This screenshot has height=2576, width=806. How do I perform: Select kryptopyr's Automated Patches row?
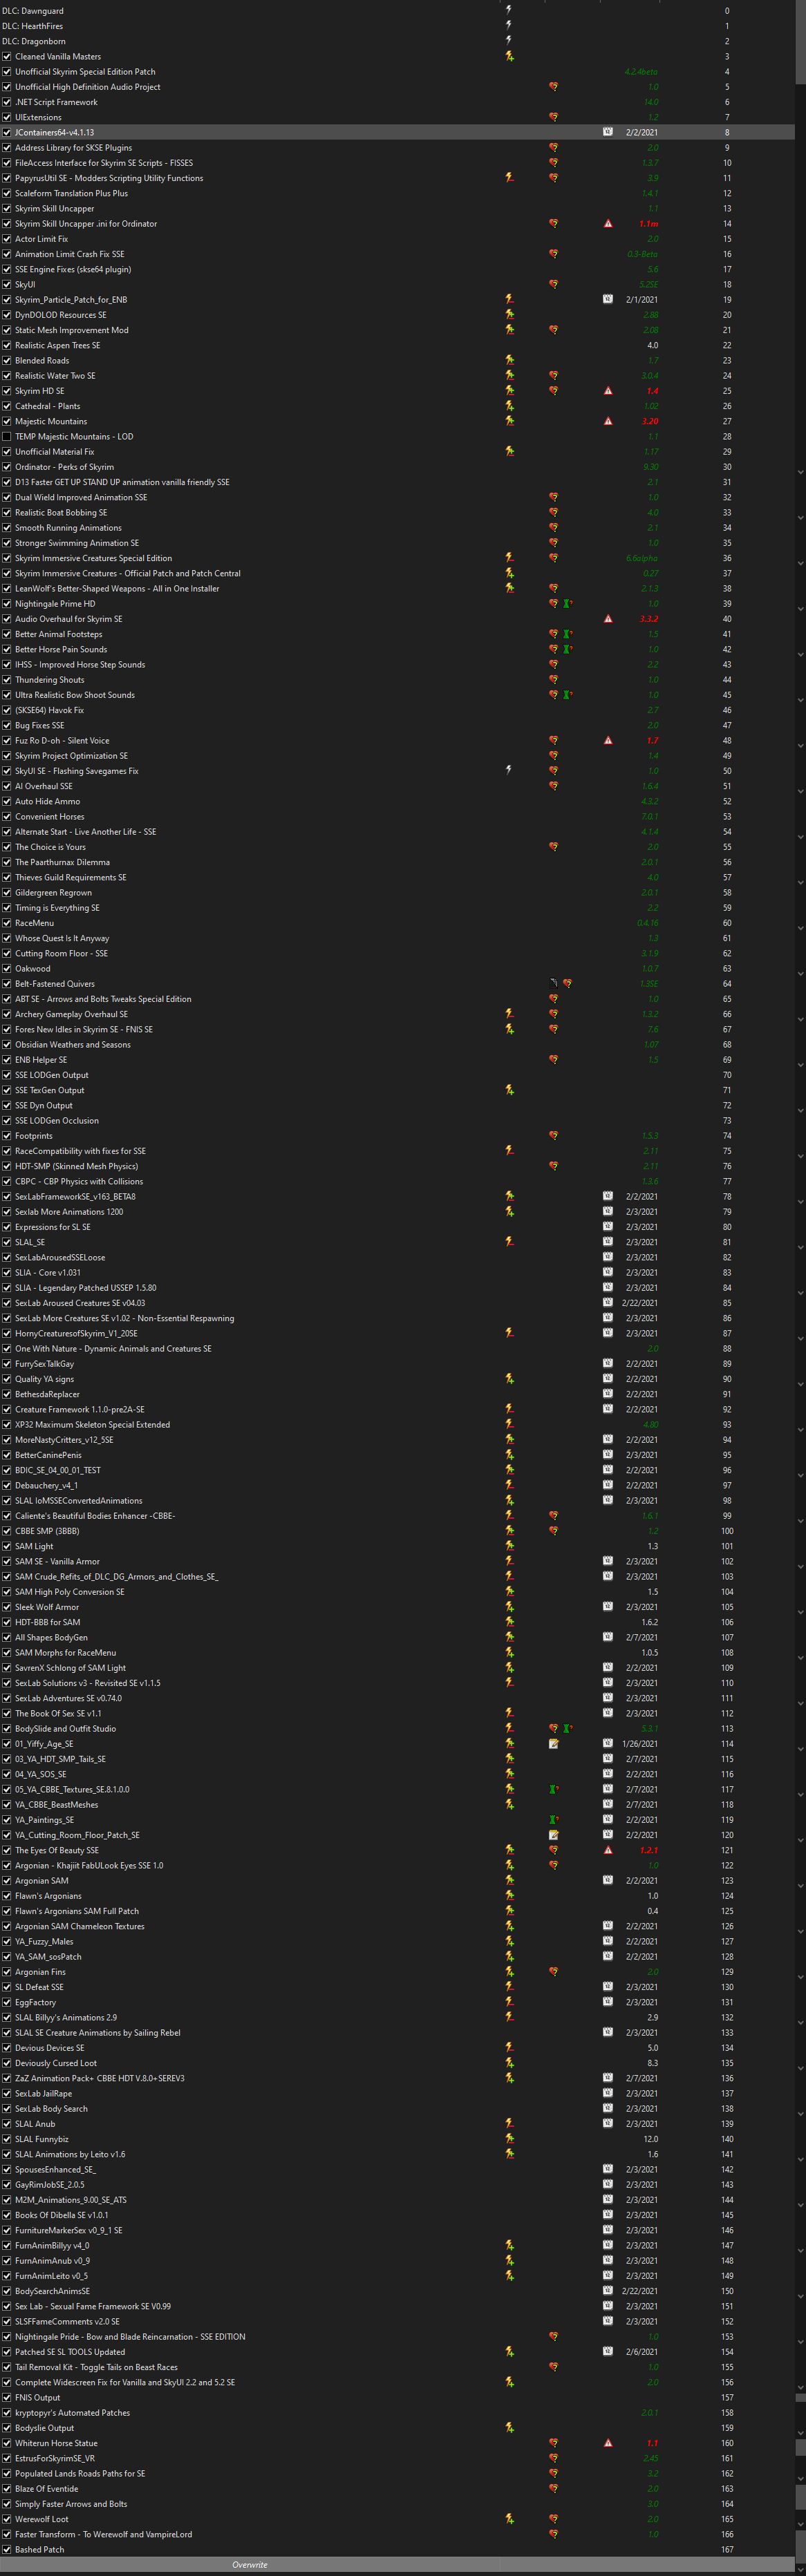tap(397, 2413)
